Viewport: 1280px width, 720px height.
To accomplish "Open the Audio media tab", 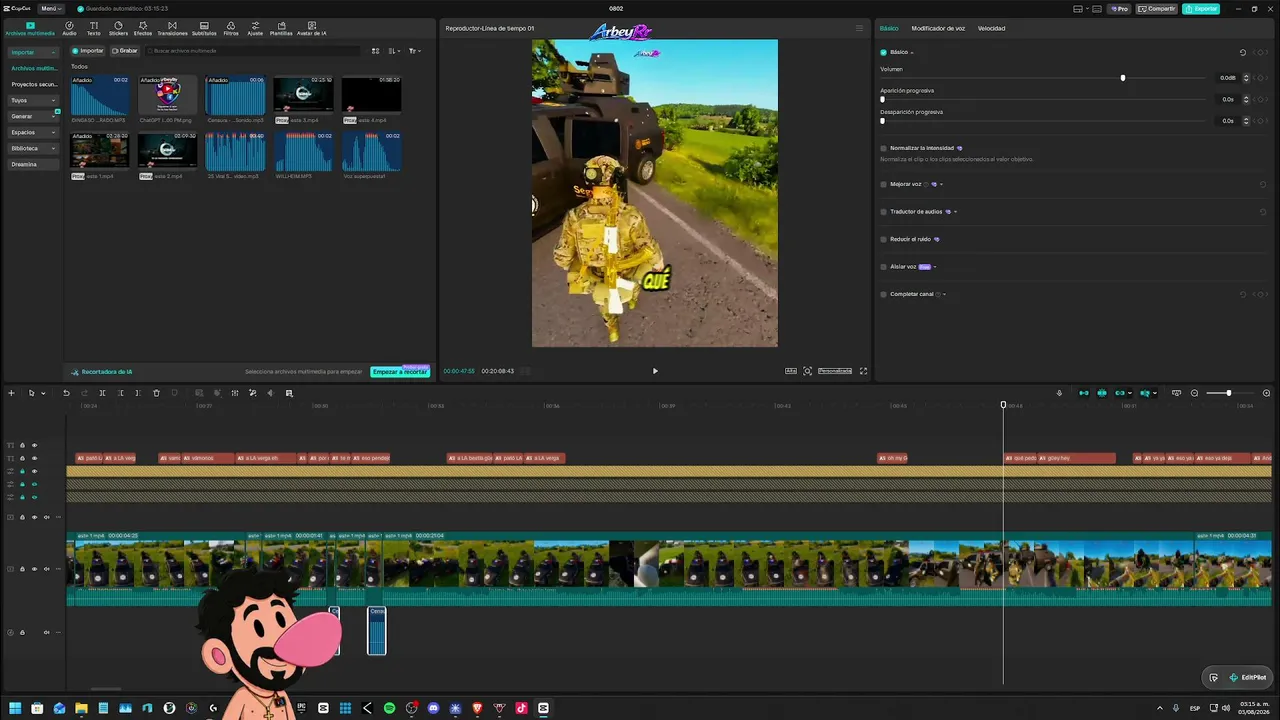I will [x=69, y=28].
